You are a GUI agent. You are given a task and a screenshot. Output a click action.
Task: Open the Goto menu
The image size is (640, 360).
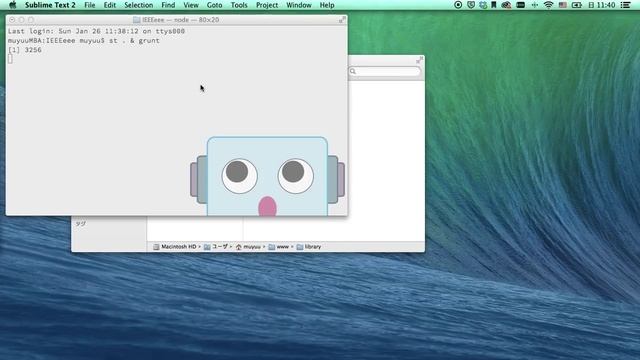point(214,5)
